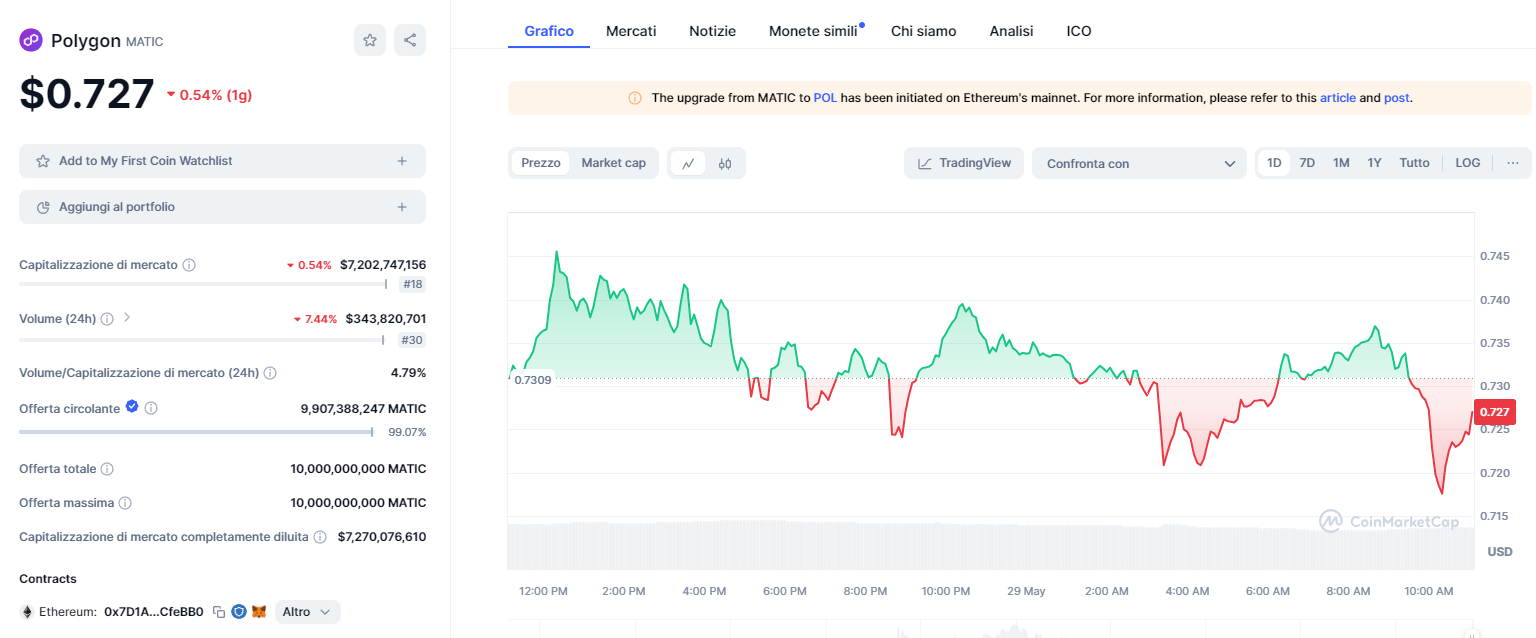Toggle chart to Prezzo view
Viewport: 1536px width, 638px height.
[541, 163]
